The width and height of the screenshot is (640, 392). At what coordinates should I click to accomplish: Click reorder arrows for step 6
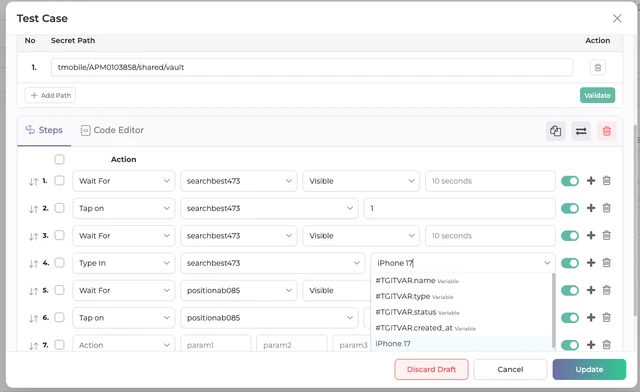tap(33, 318)
